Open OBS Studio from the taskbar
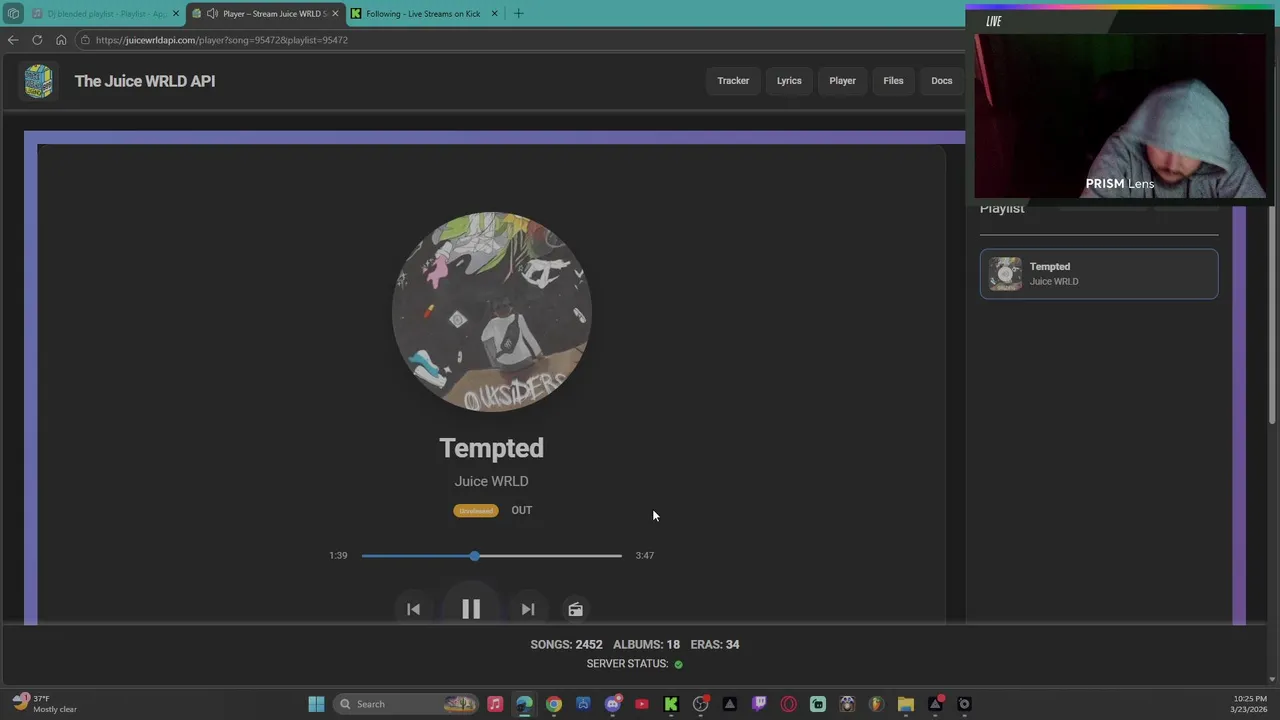Screen dimensions: 1280x720 point(700,704)
